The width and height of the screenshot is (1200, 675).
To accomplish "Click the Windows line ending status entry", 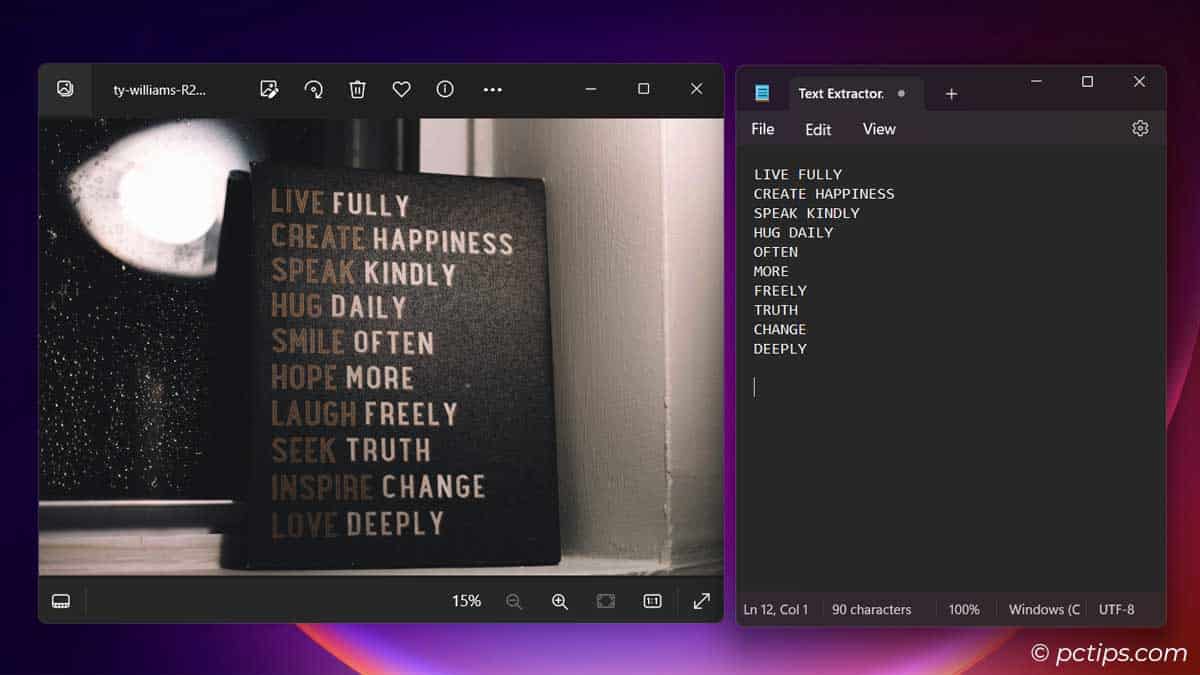I will pos(1044,609).
